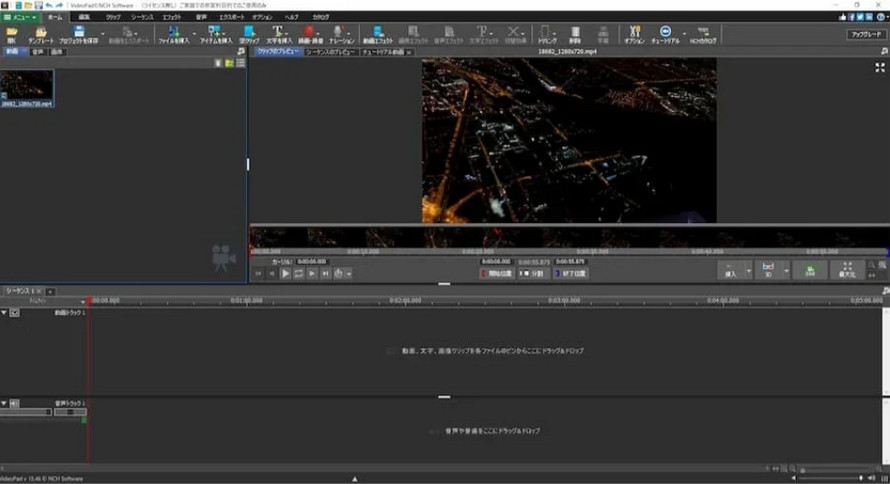Switch to the シーケンスのプレビュー tab
The width and height of the screenshot is (890, 484).
click(331, 50)
